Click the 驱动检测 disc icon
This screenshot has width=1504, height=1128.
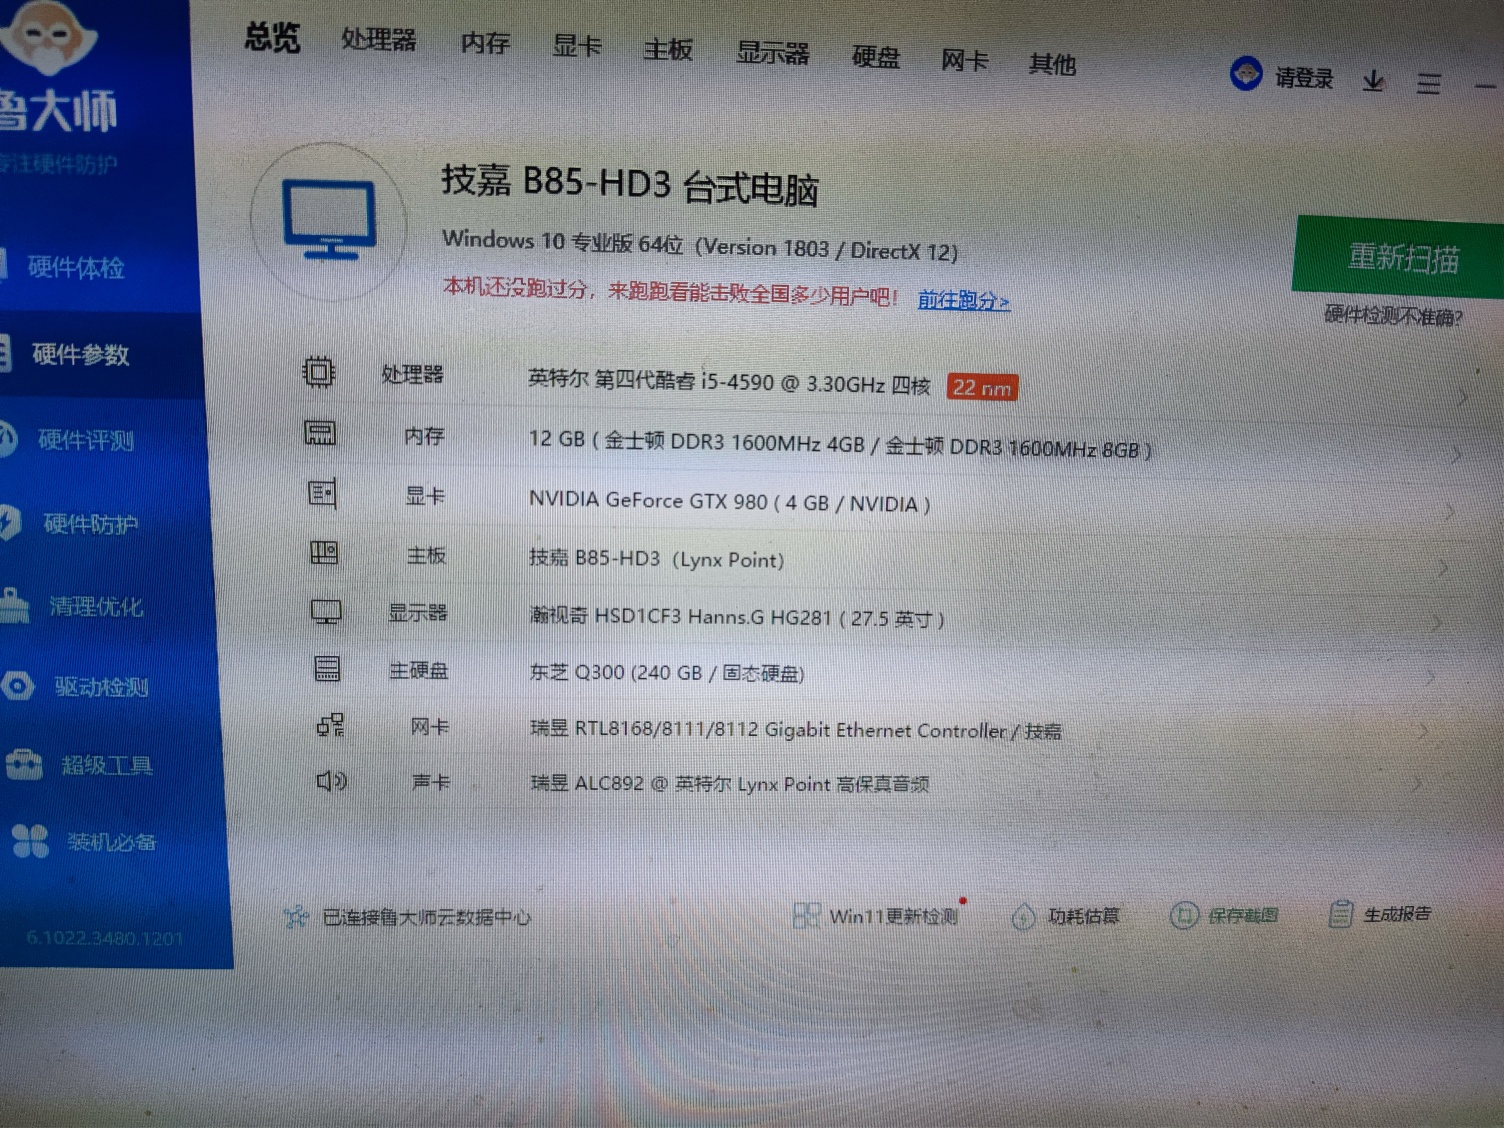(18, 686)
